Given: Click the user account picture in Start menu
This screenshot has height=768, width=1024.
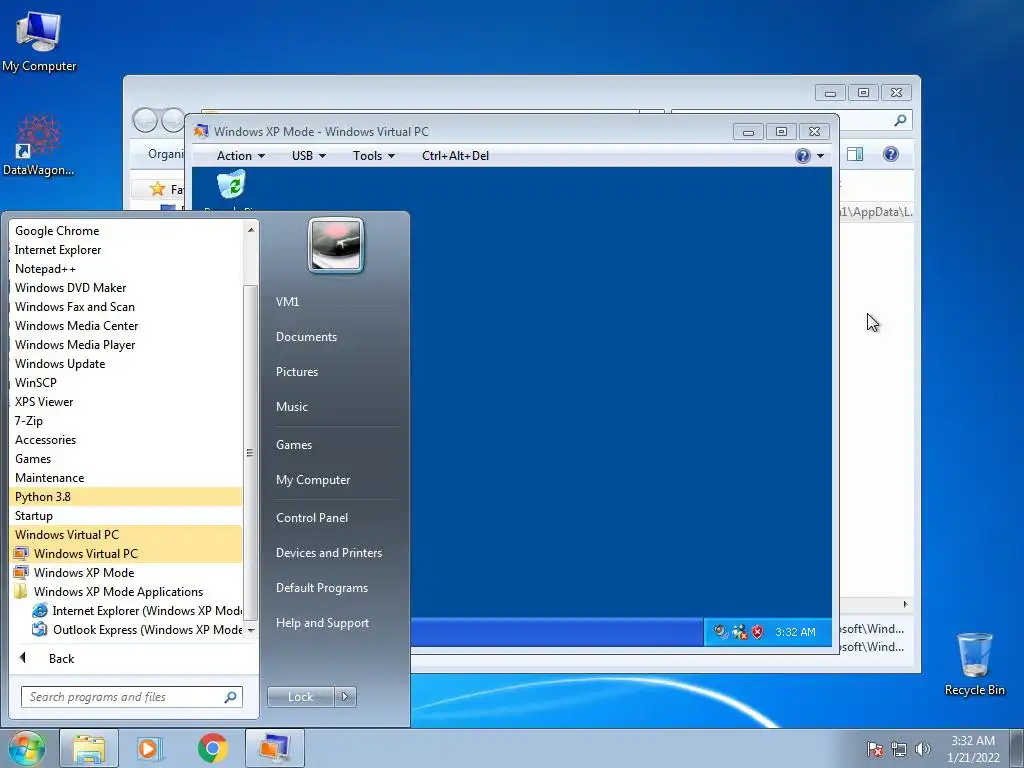Looking at the screenshot, I should (x=336, y=245).
